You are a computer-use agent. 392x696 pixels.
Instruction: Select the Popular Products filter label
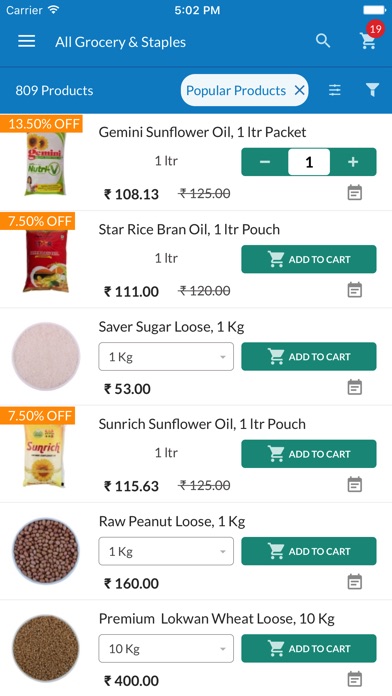pyautogui.click(x=236, y=91)
